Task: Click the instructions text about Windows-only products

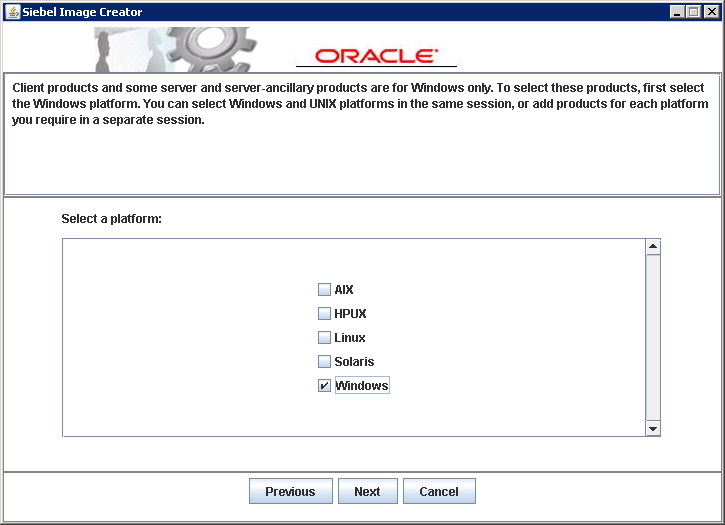Action: (x=360, y=104)
